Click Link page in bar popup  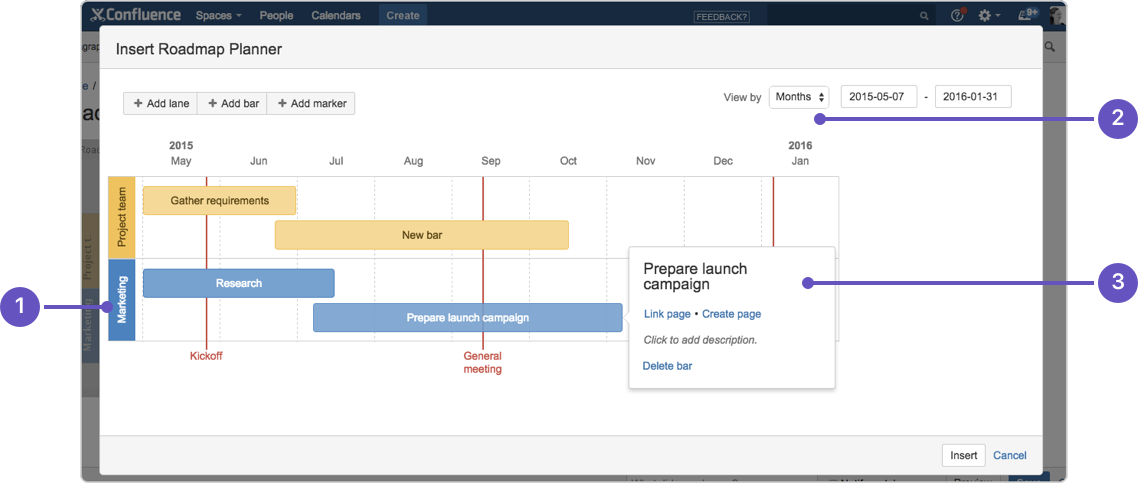tap(667, 314)
